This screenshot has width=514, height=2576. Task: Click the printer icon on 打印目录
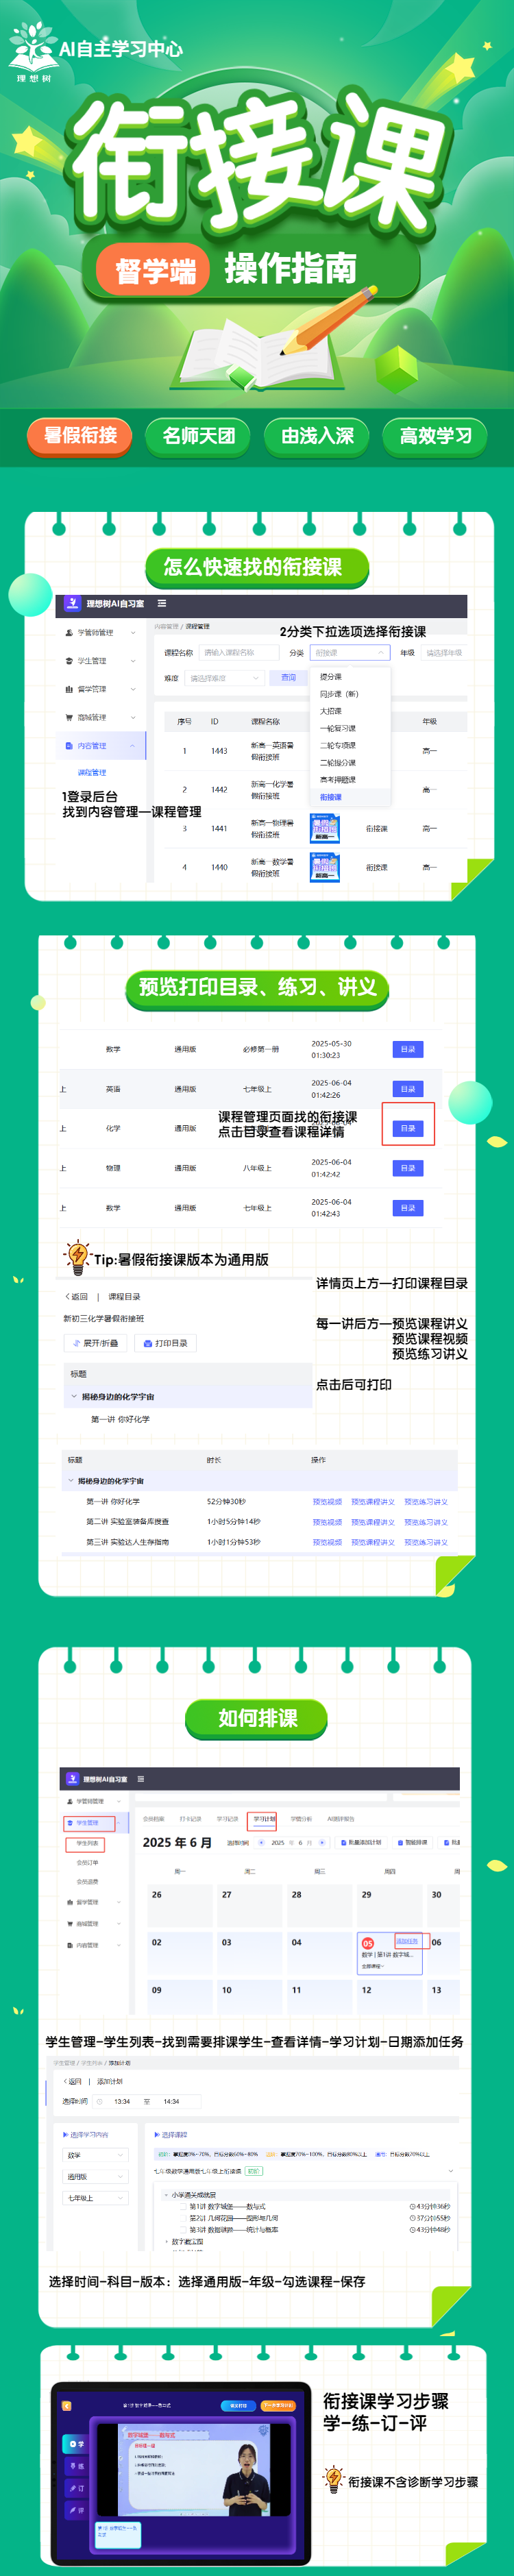[148, 1343]
